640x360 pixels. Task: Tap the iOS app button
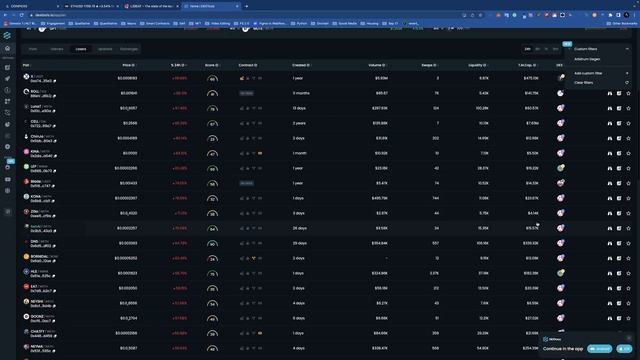click(x=624, y=349)
